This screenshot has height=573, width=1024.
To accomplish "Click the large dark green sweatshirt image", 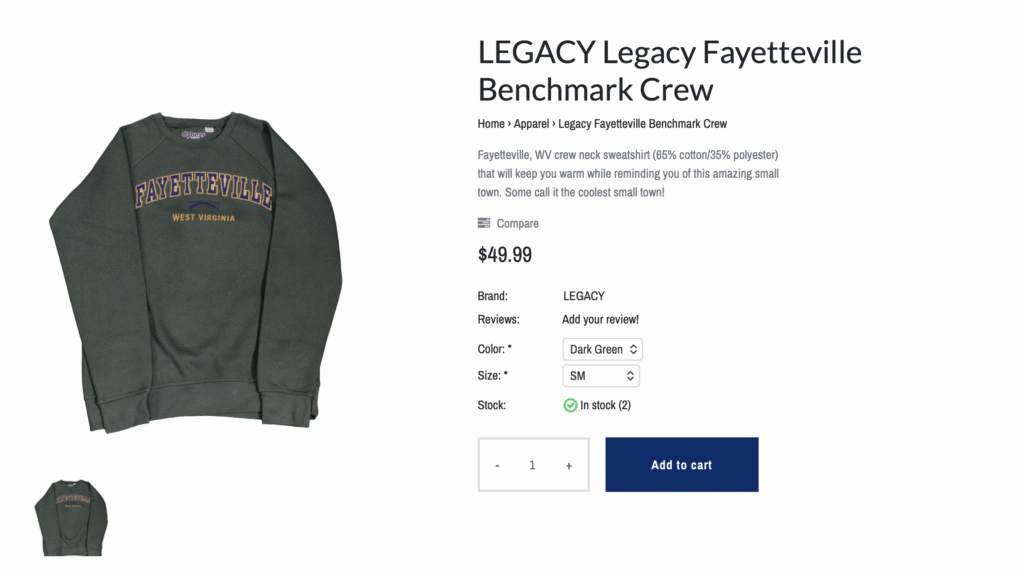I will pos(195,270).
